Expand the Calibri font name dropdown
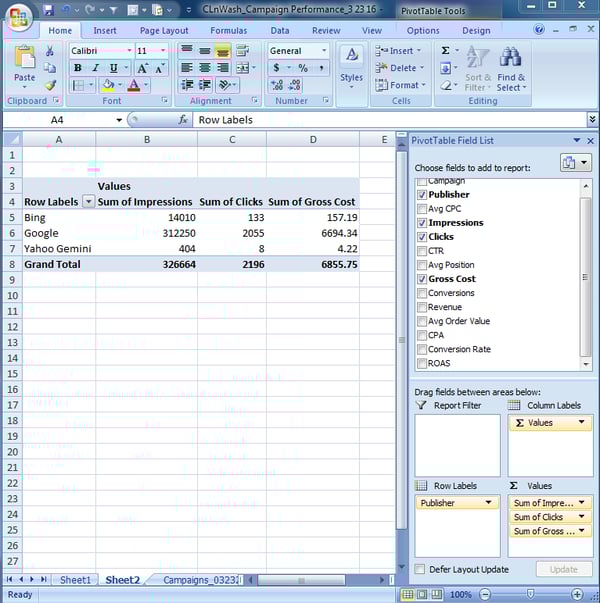The image size is (600, 603). 127,51
